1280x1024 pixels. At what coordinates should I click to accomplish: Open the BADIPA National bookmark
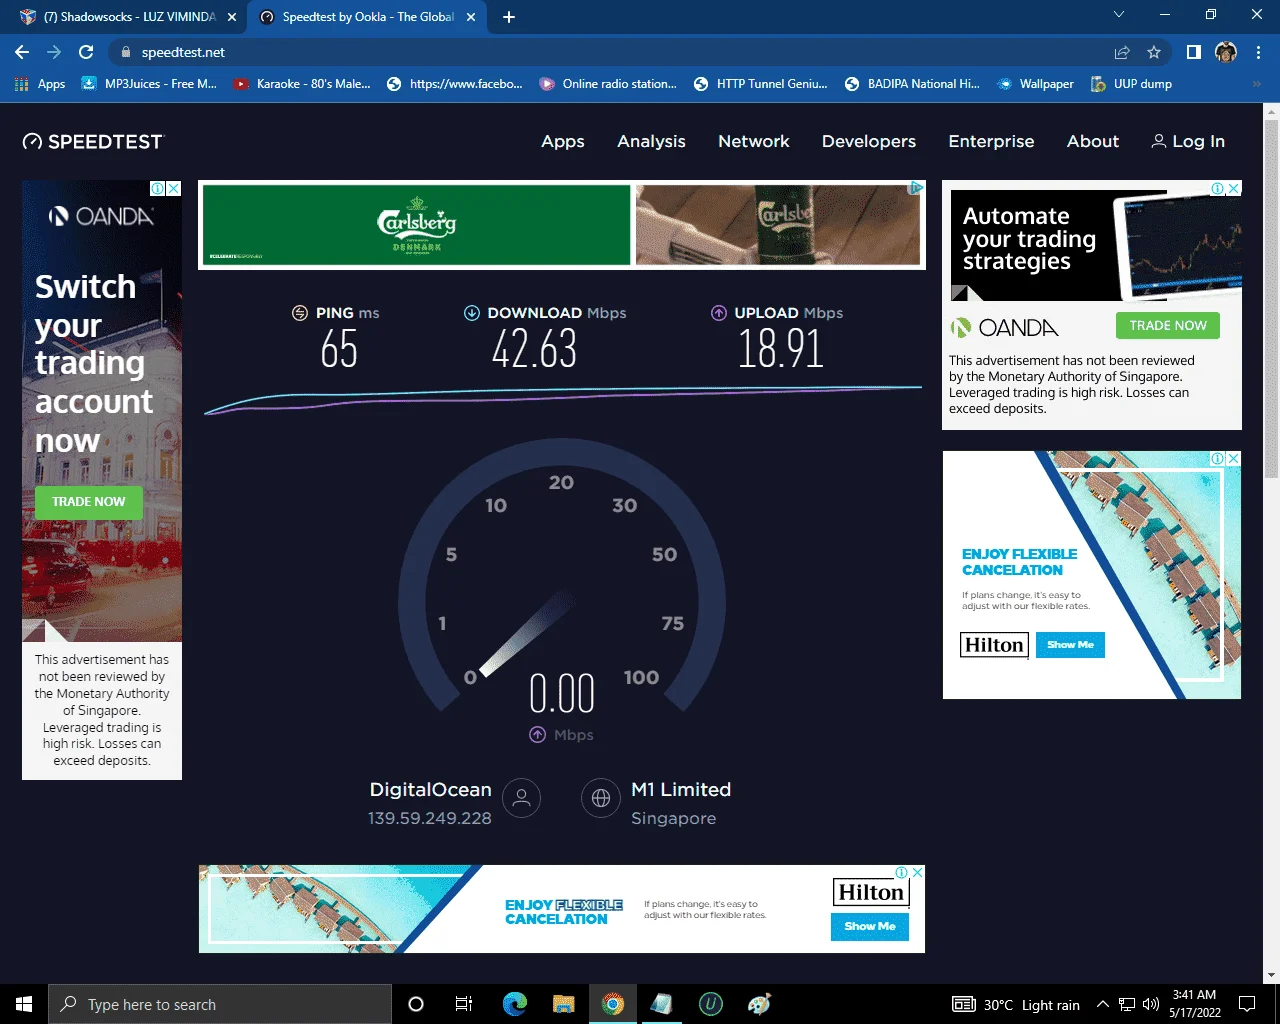(912, 84)
